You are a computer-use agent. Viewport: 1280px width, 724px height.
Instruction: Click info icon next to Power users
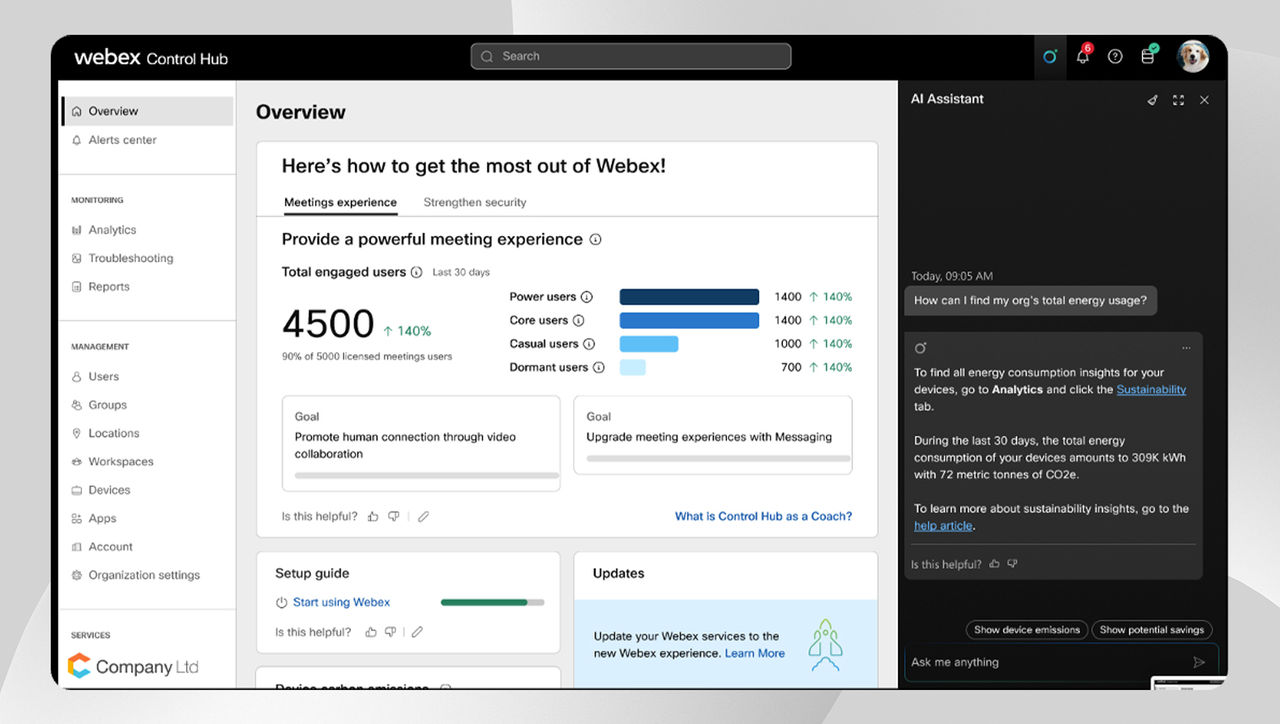coord(587,297)
